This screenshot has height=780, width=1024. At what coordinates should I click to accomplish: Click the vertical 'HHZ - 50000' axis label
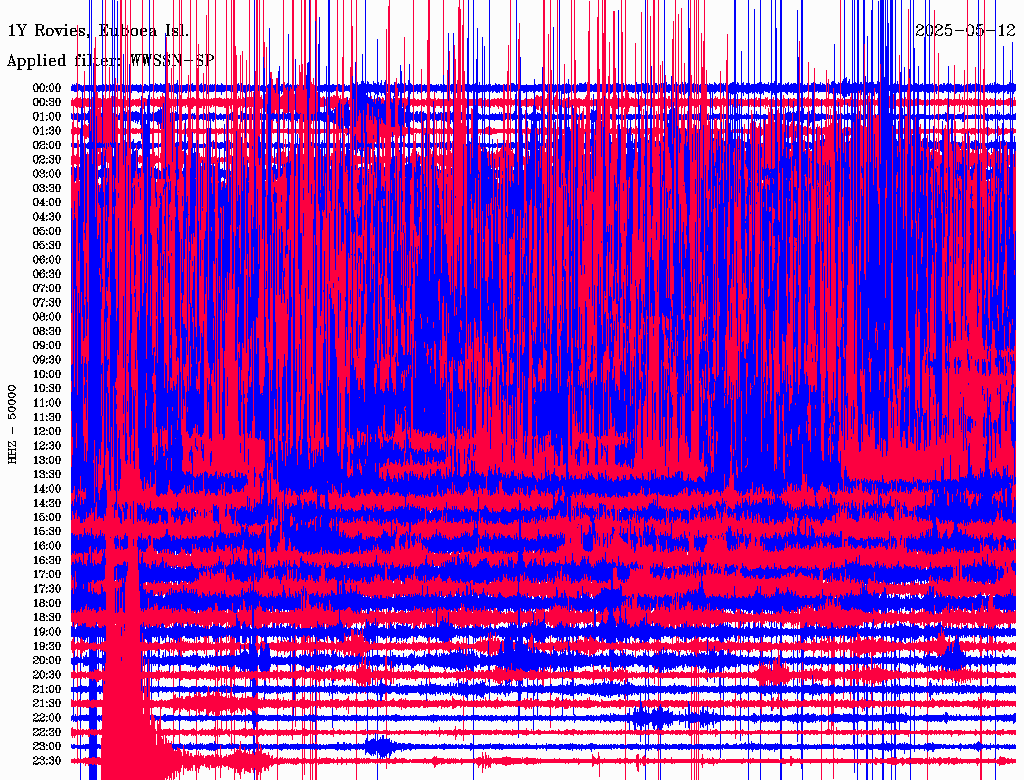(x=13, y=423)
